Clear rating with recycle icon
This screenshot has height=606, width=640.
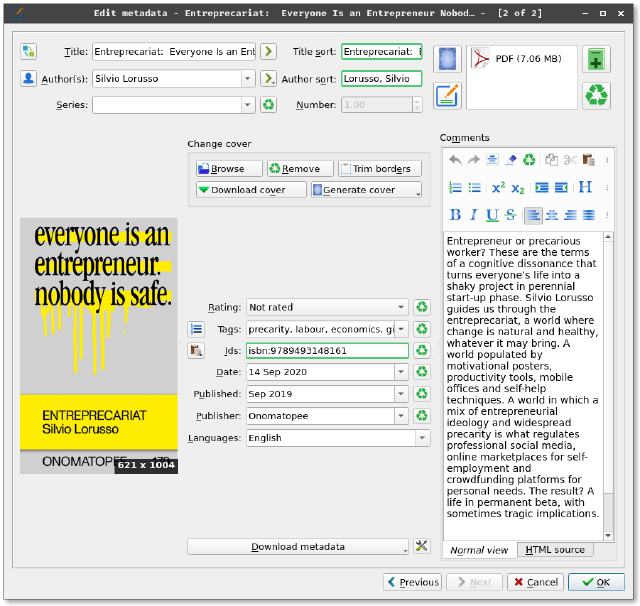click(422, 307)
